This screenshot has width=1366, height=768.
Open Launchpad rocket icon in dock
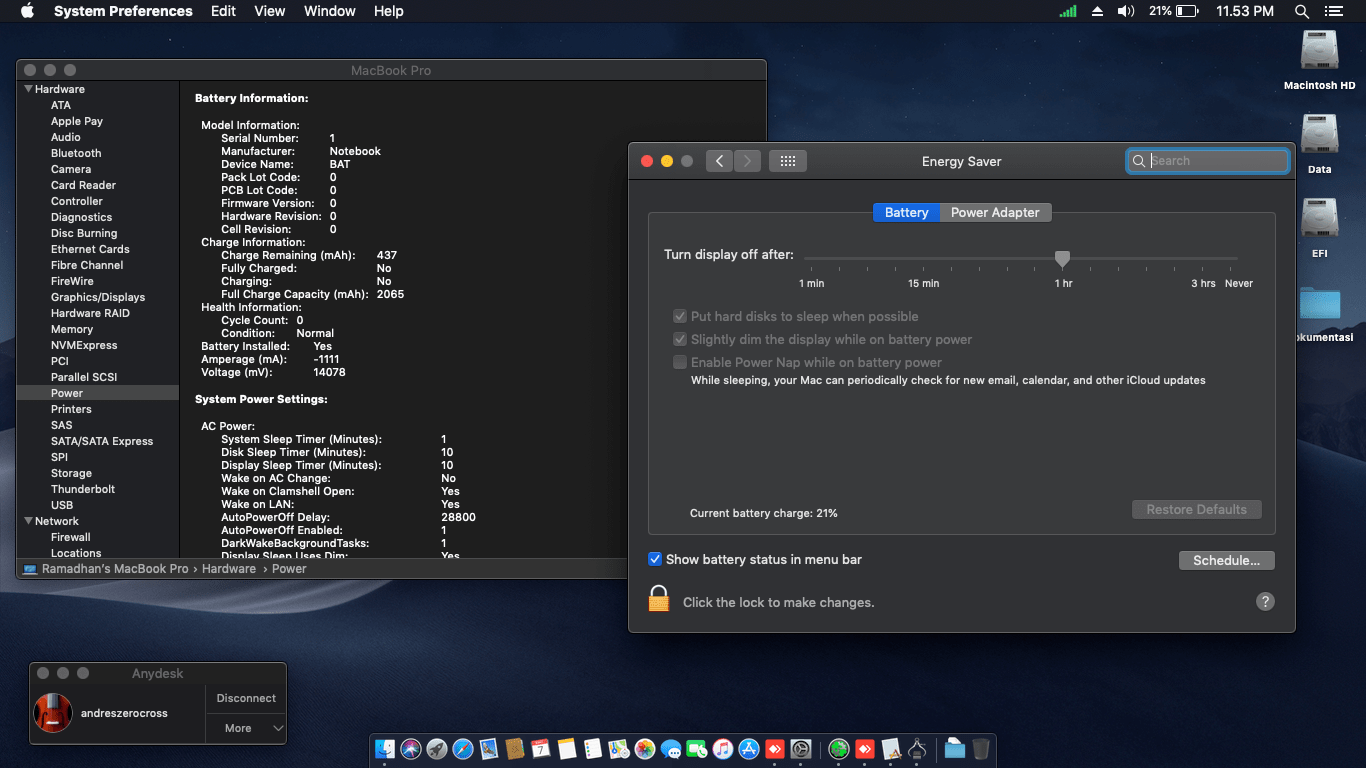click(437, 749)
